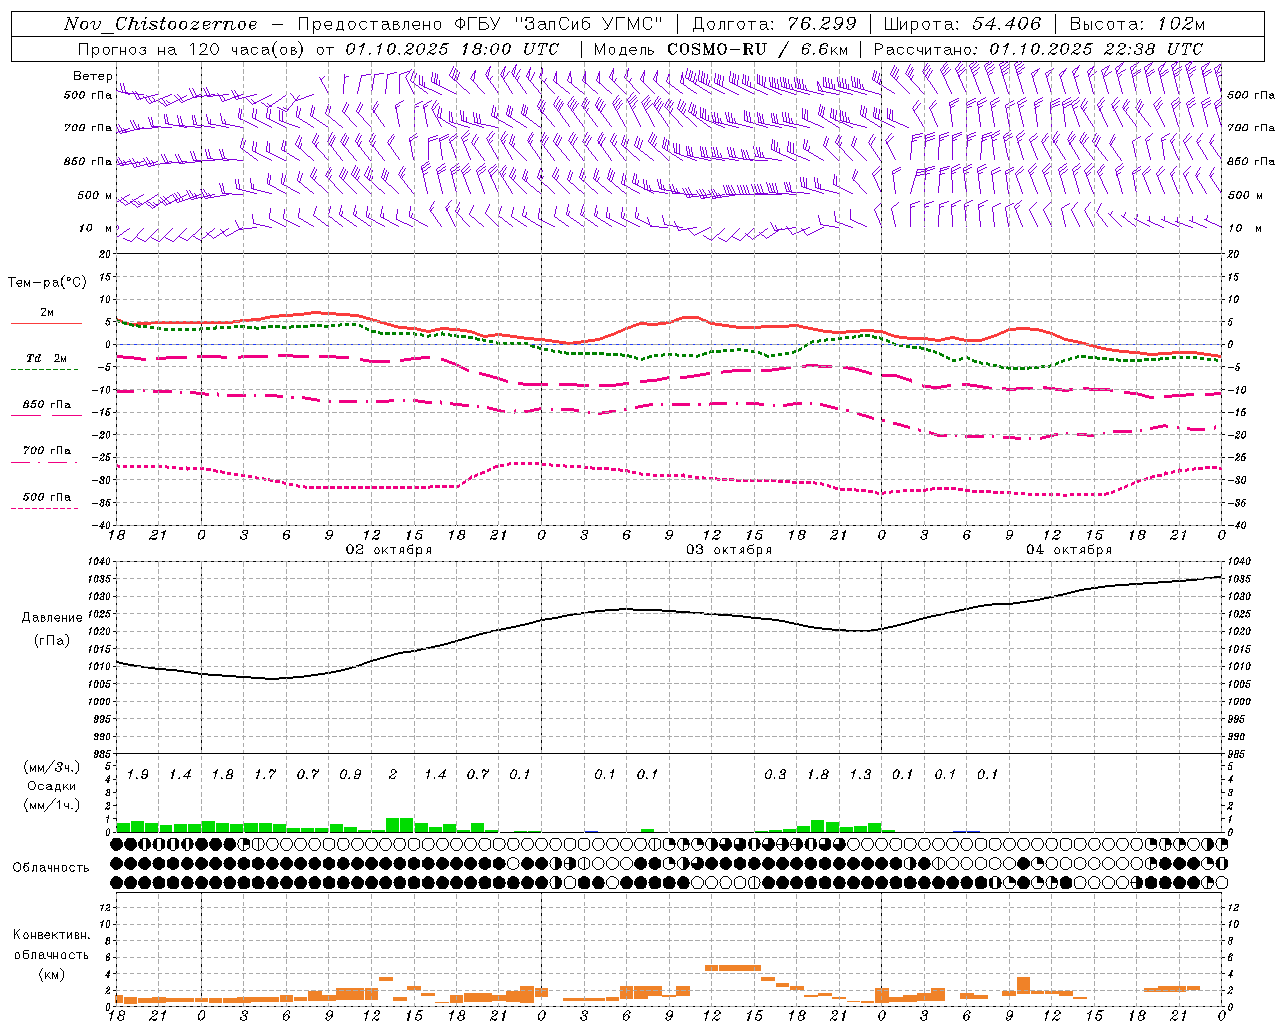The width and height of the screenshot is (1280, 1024).
Task: Click the (мм/1ч.) unit label
Action: pos(51,805)
